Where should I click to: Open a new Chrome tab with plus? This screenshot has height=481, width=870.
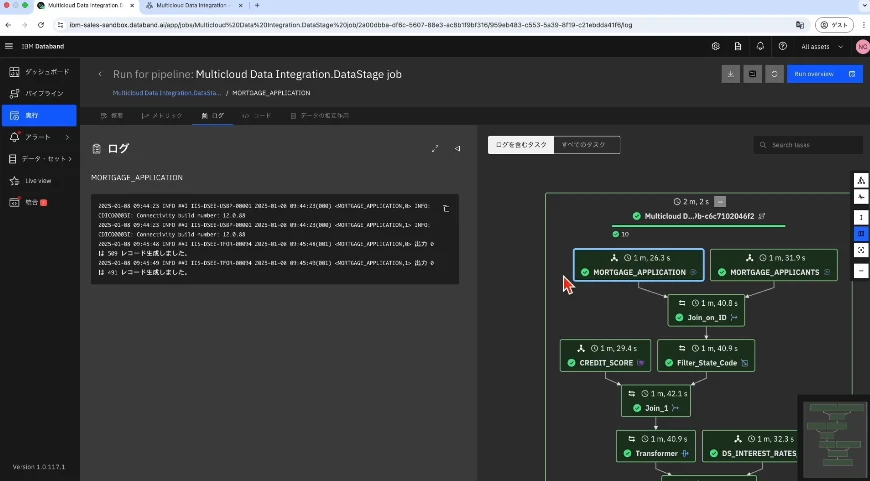[x=257, y=5]
